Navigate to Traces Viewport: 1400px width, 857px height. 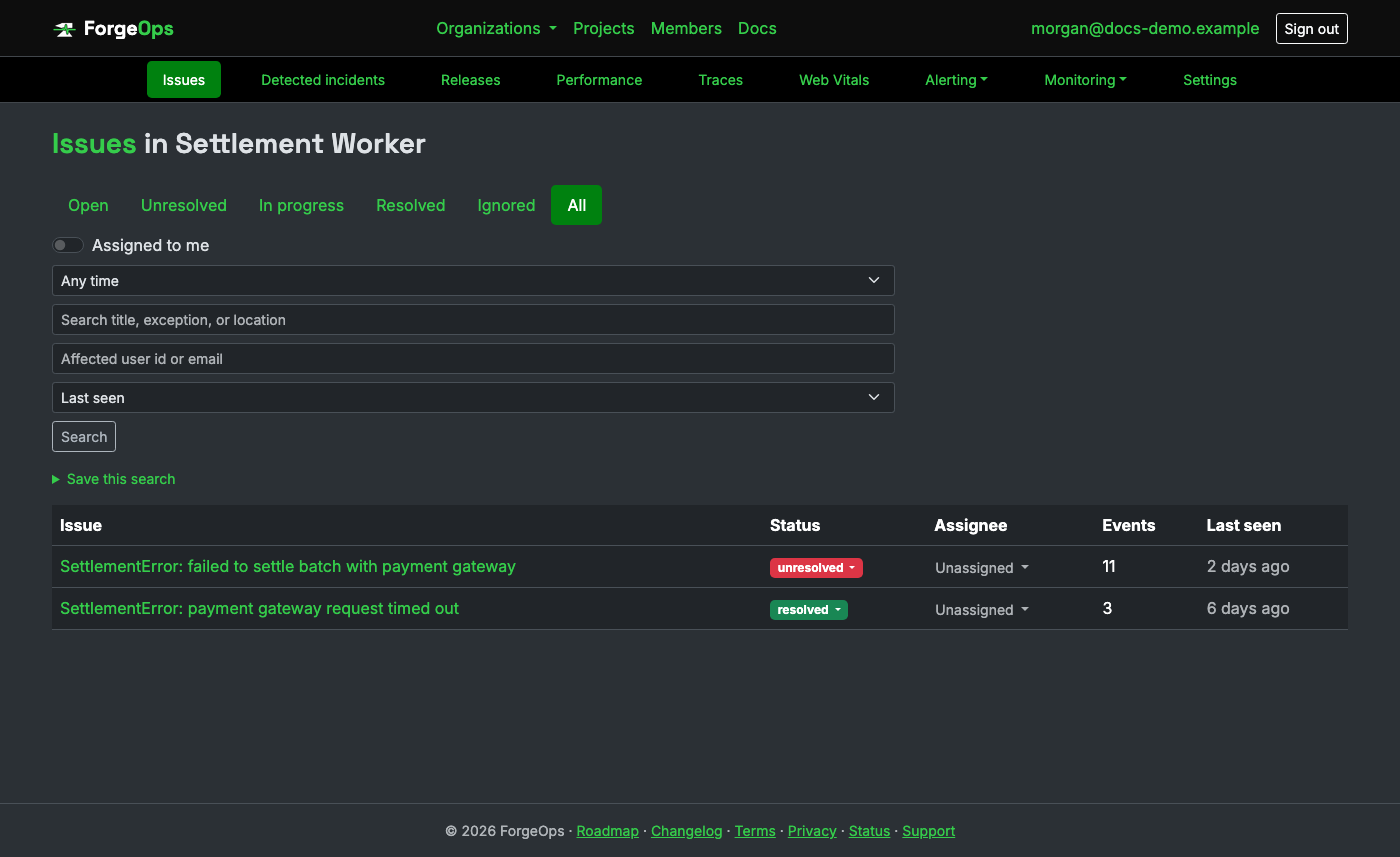[721, 80]
